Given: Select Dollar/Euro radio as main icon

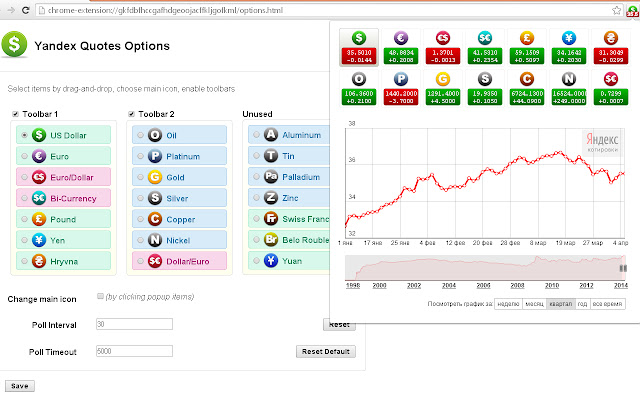Looking at the screenshot, I should click(140, 261).
